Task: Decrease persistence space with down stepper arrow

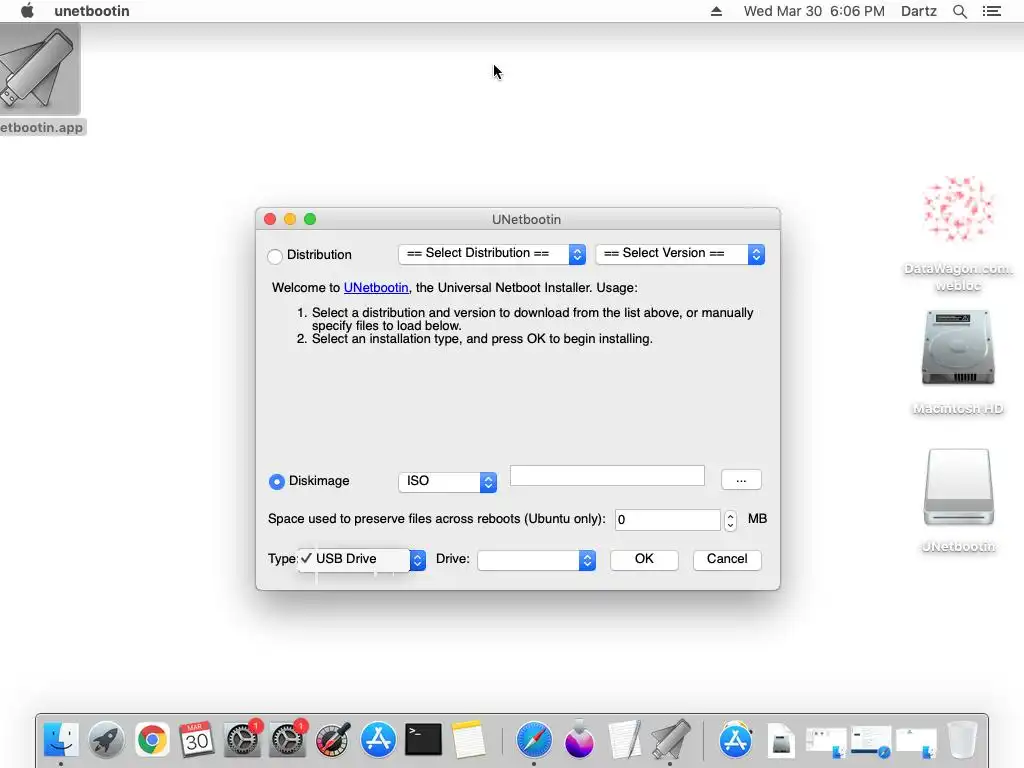Action: click(x=730, y=525)
